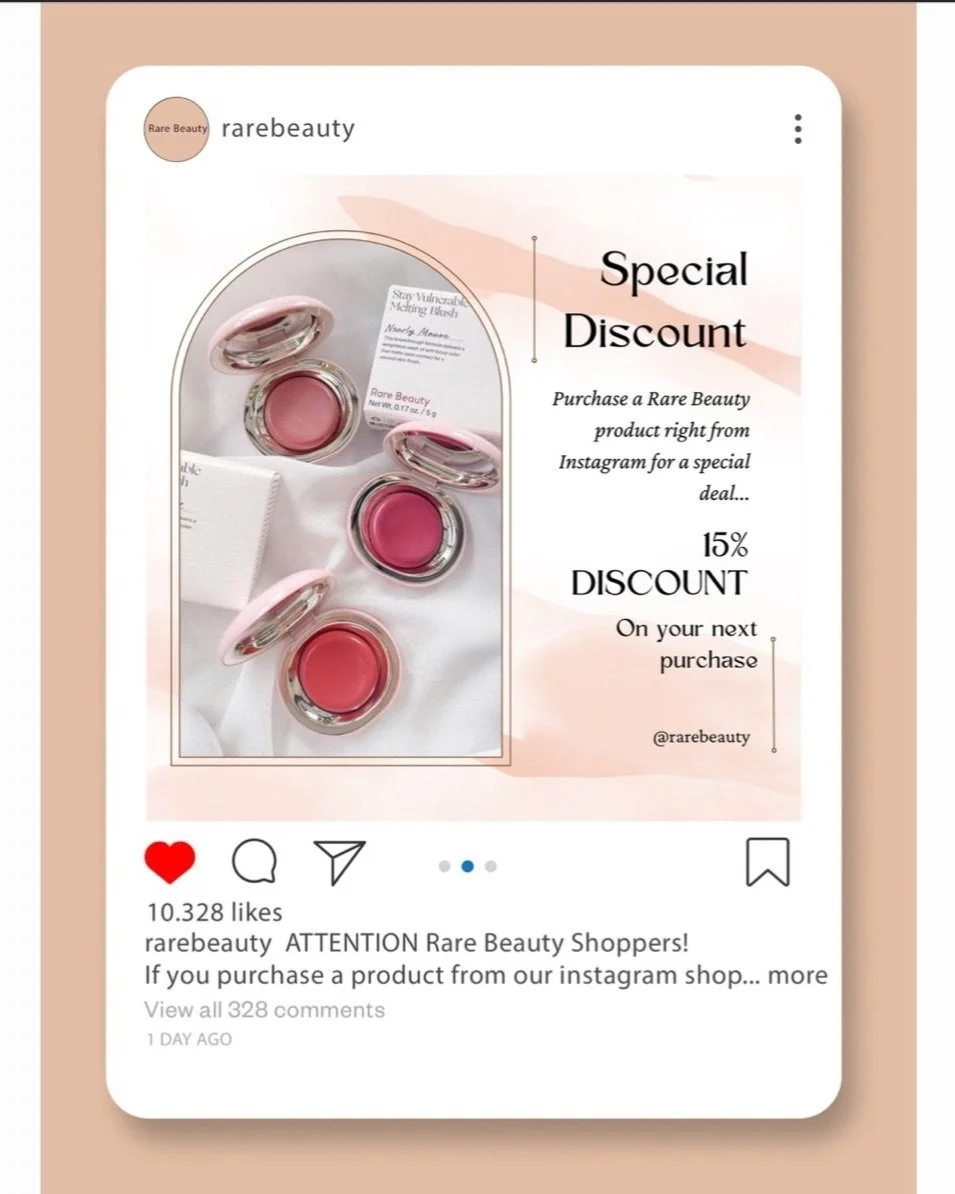Screen dimensions: 955x1194
Task: Go to the rarebeauty username header
Action: (288, 128)
